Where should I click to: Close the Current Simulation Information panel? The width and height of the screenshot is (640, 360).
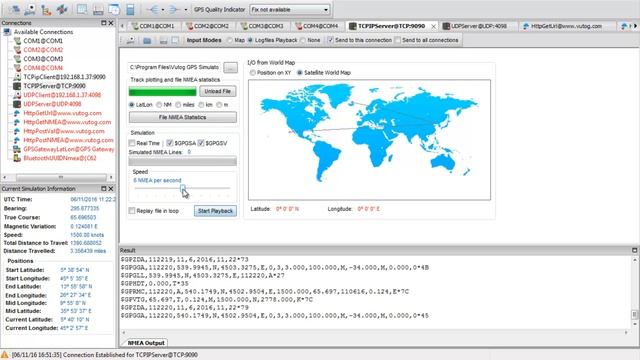pyautogui.click(x=111, y=189)
